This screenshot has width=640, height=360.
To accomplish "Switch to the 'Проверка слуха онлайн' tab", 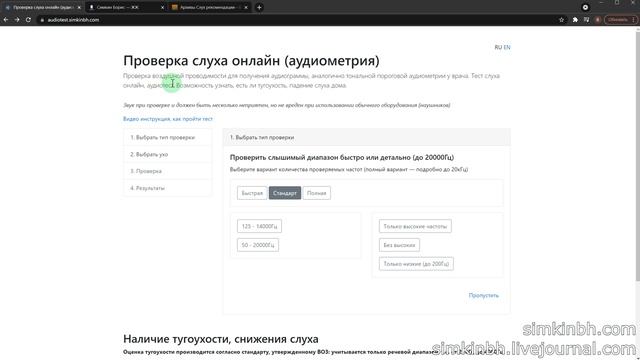I will [x=43, y=7].
